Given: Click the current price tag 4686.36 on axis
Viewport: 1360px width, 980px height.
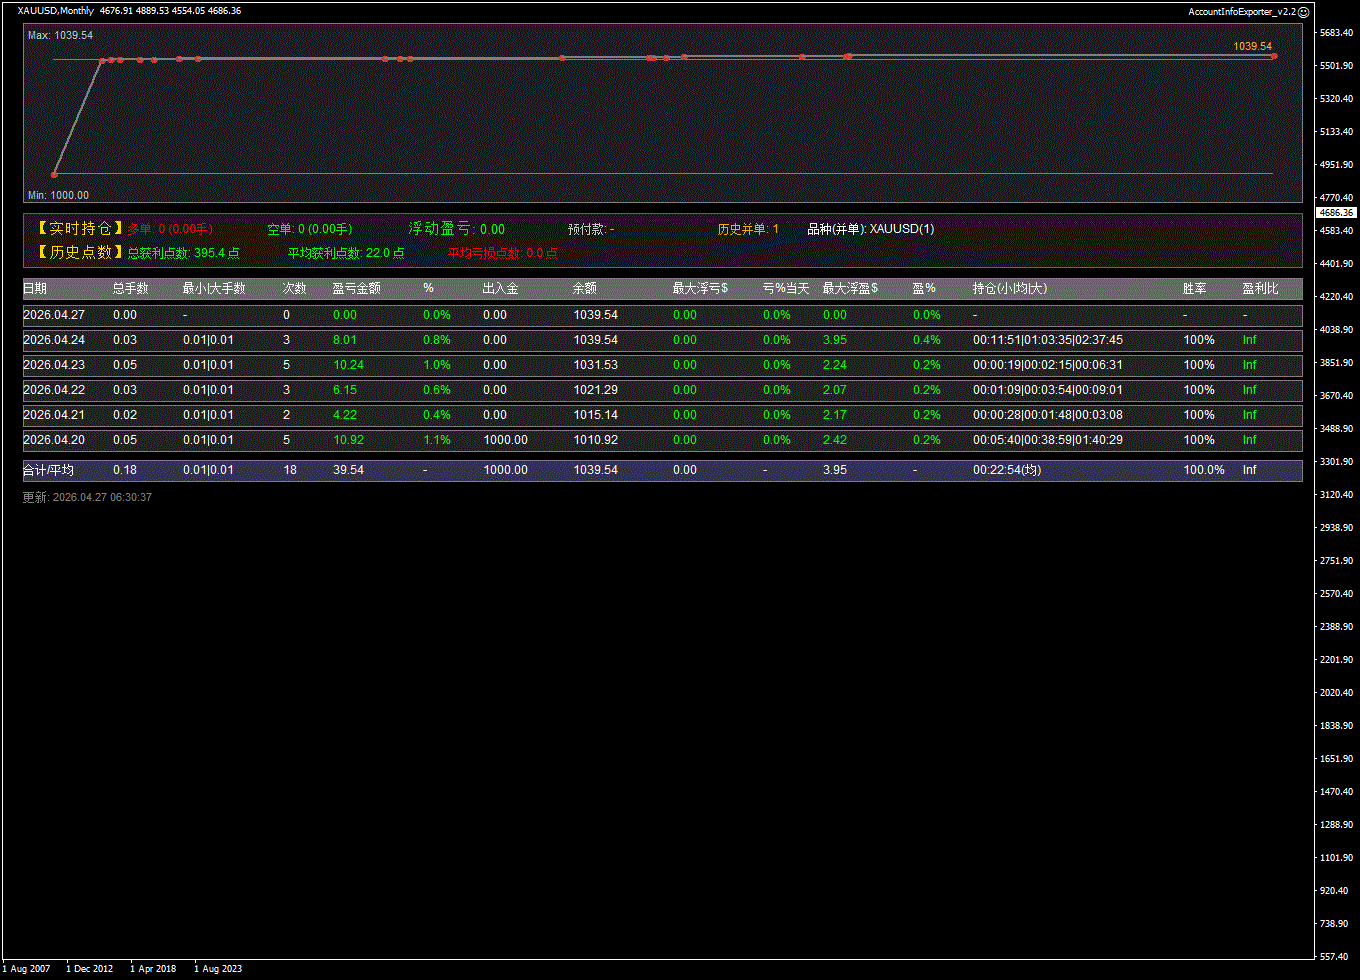Looking at the screenshot, I should click(x=1336, y=213).
